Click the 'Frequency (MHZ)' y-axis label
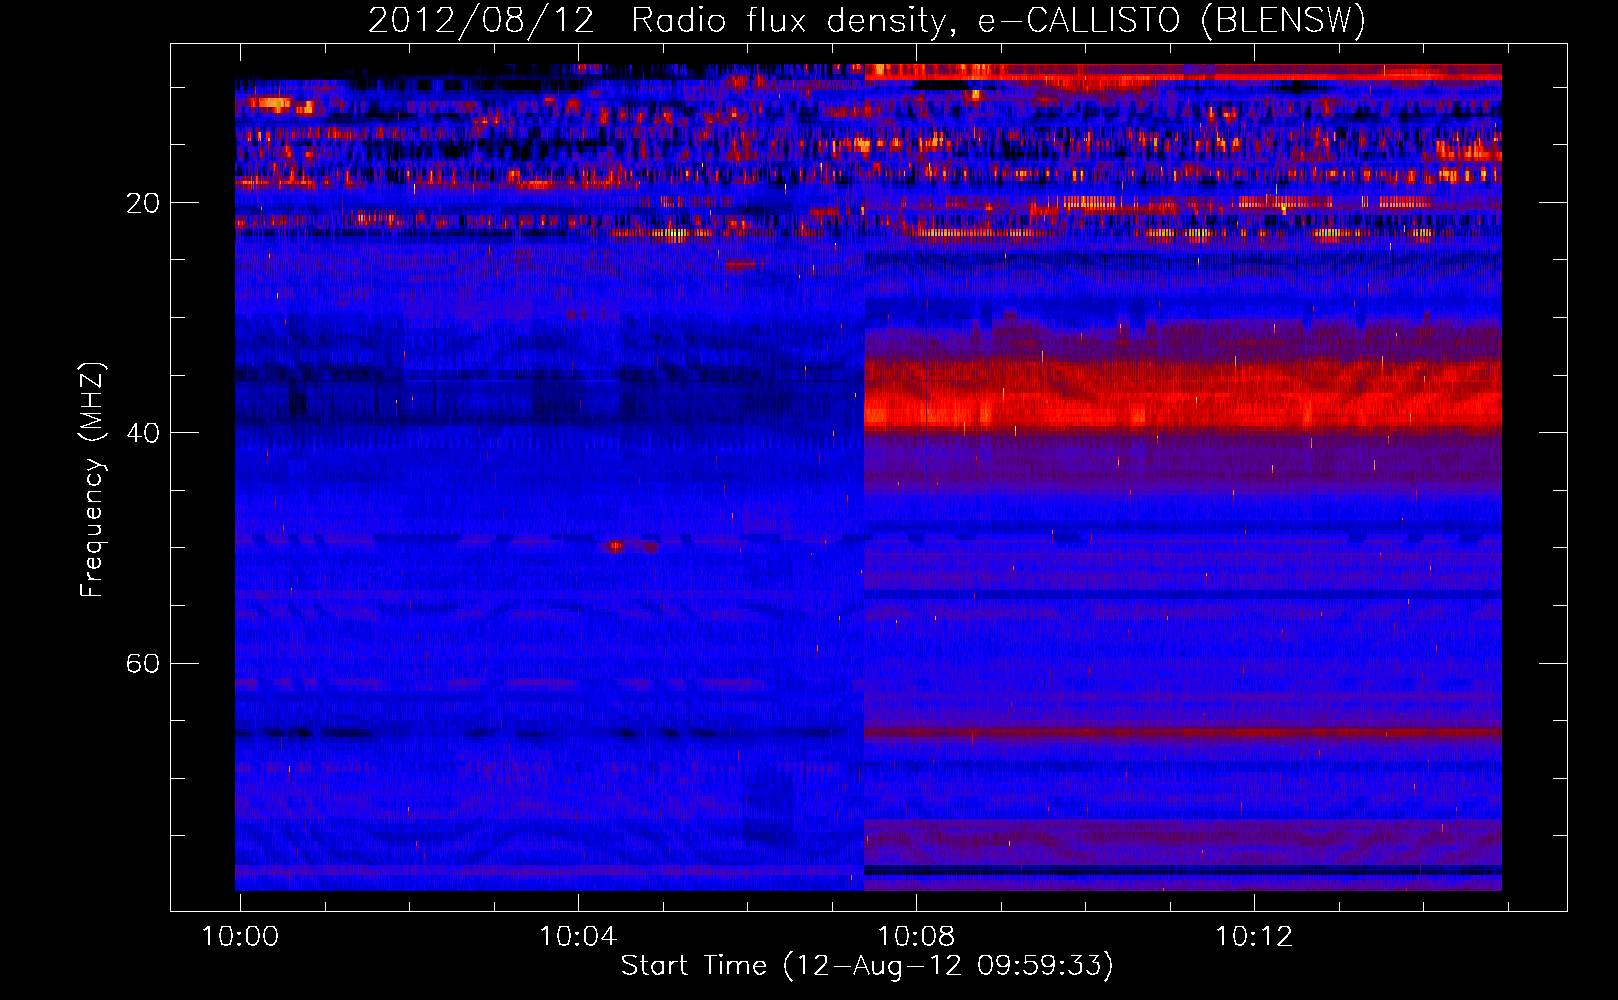1618x1000 pixels. (x=92, y=480)
